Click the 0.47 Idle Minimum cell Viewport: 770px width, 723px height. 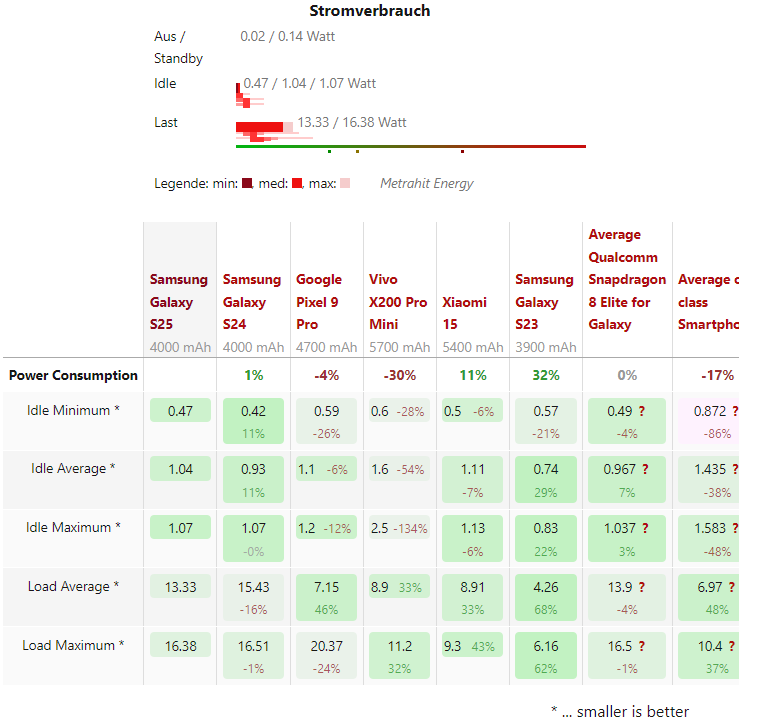[x=180, y=410]
